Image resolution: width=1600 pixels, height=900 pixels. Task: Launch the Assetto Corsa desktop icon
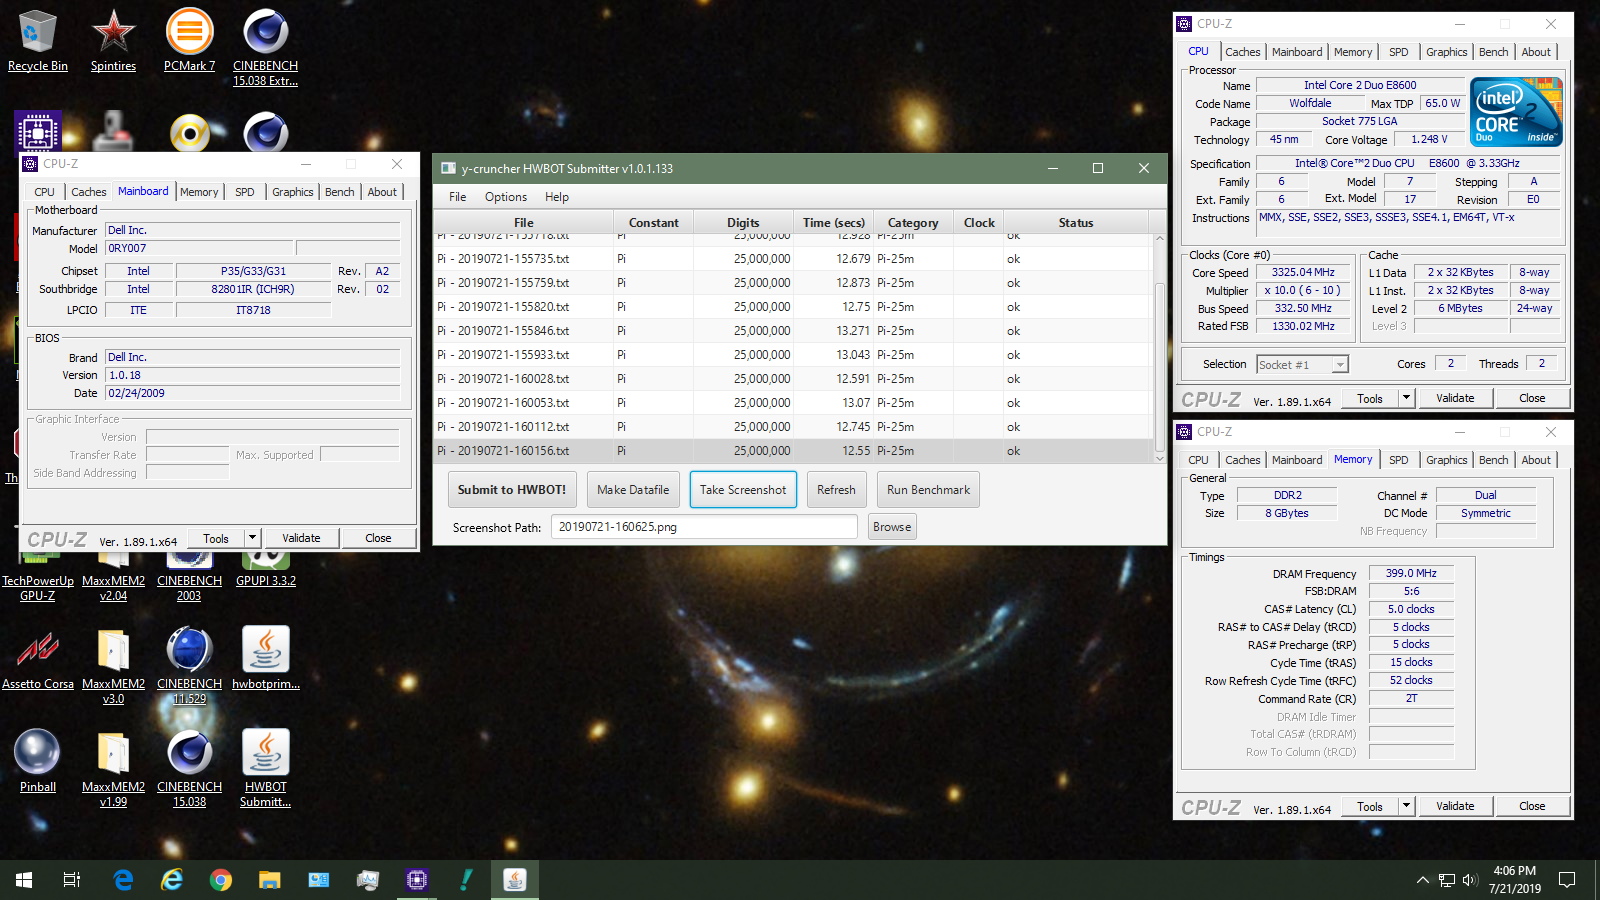point(38,657)
